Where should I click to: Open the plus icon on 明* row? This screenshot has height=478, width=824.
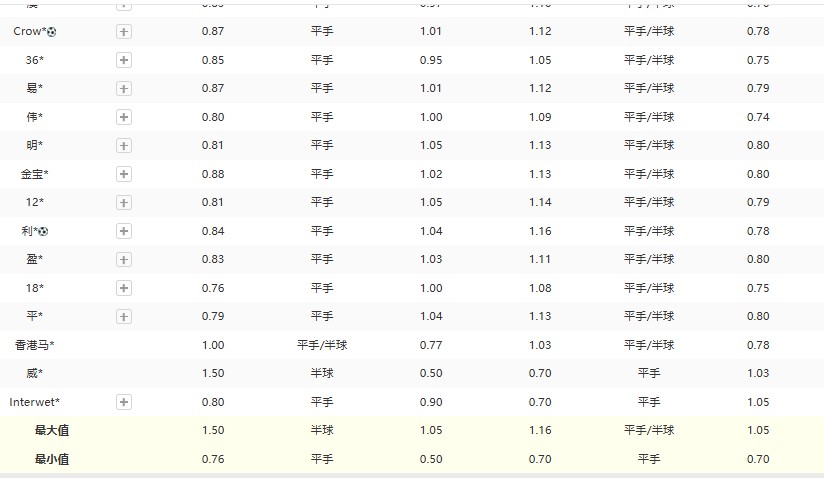pyautogui.click(x=124, y=146)
